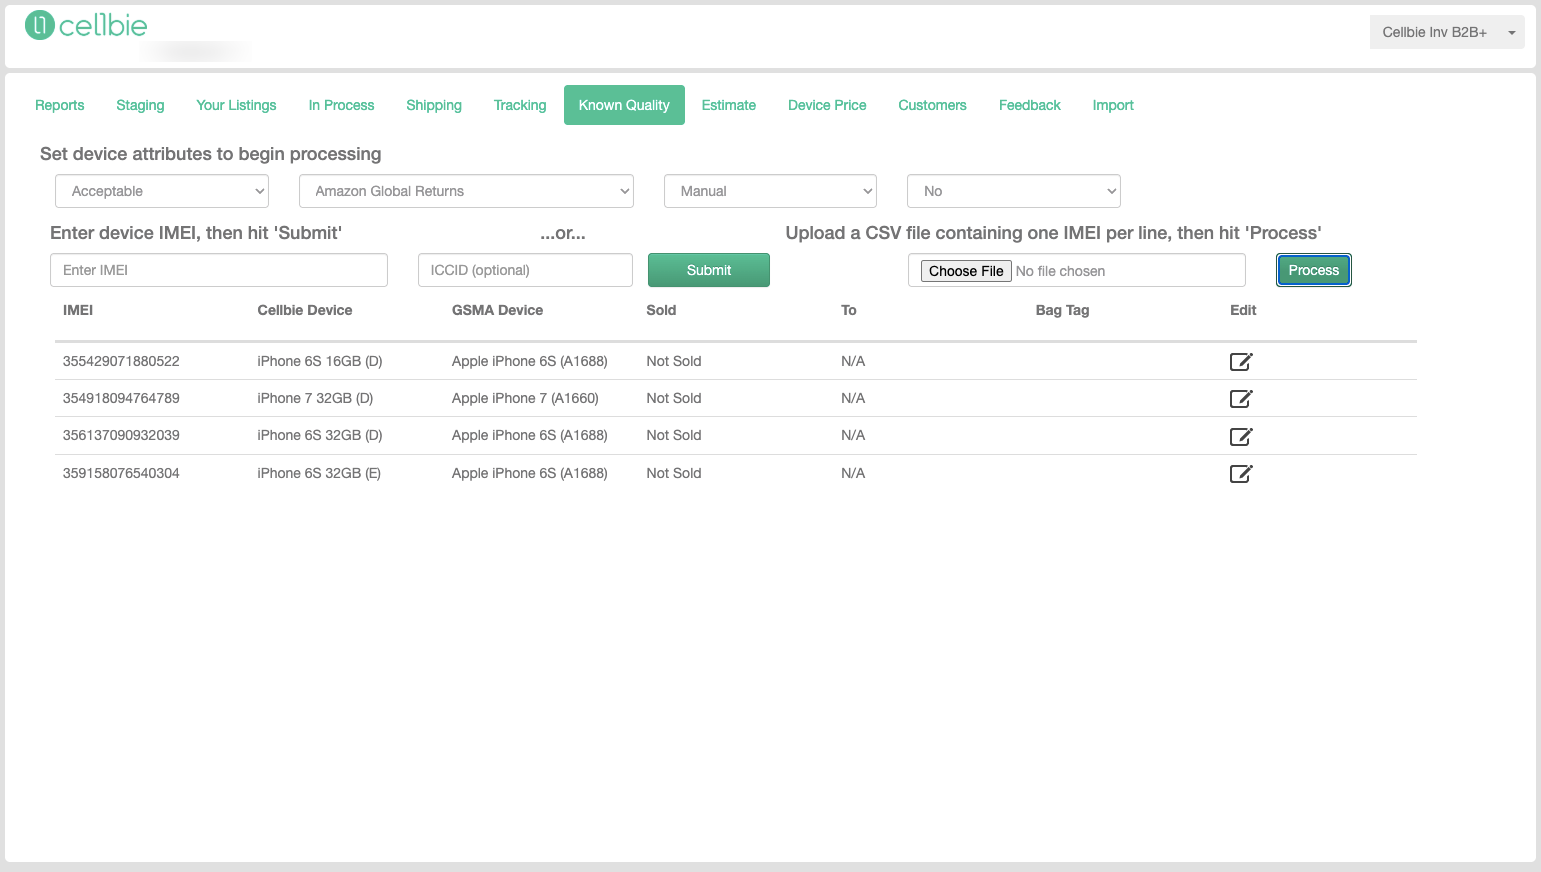The height and width of the screenshot is (872, 1541).
Task: Open the Import tab
Action: click(1113, 105)
